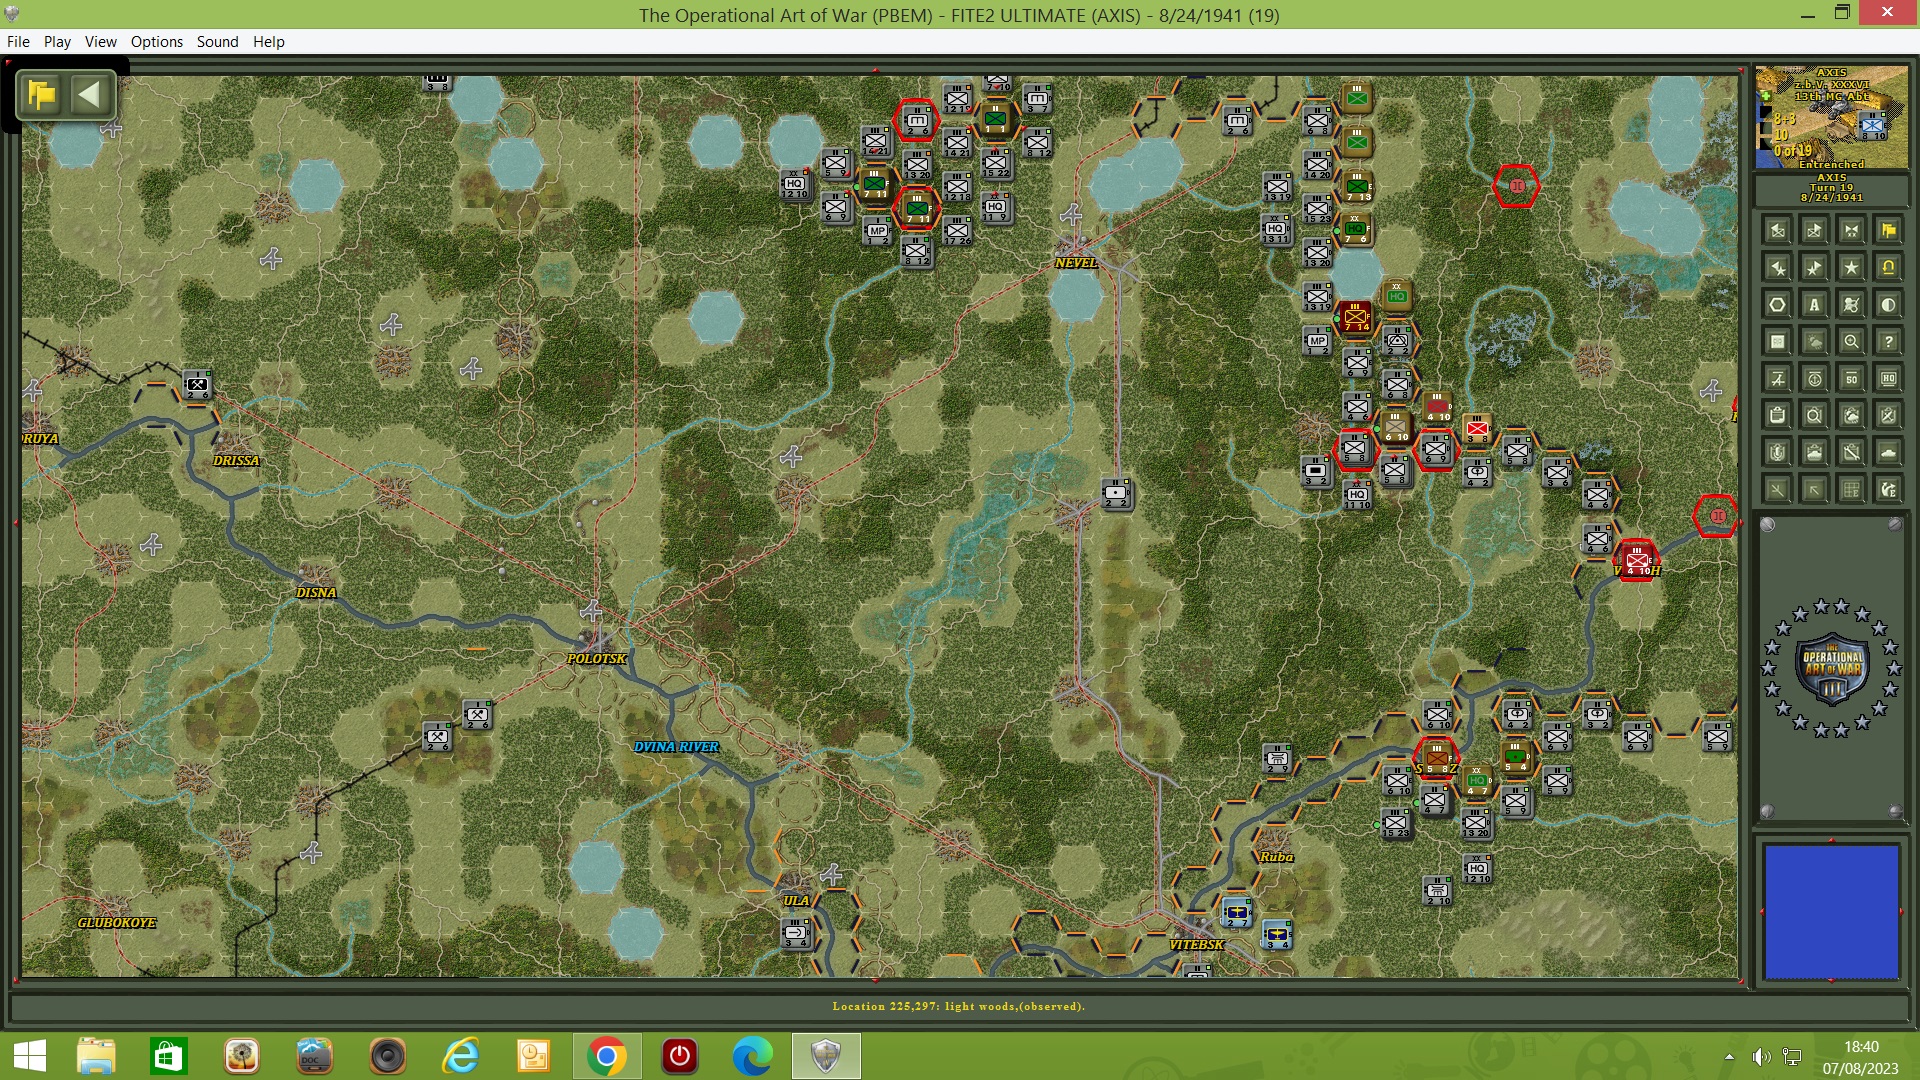
Task: Open the plain clipboard report icon
Action: [1777, 415]
